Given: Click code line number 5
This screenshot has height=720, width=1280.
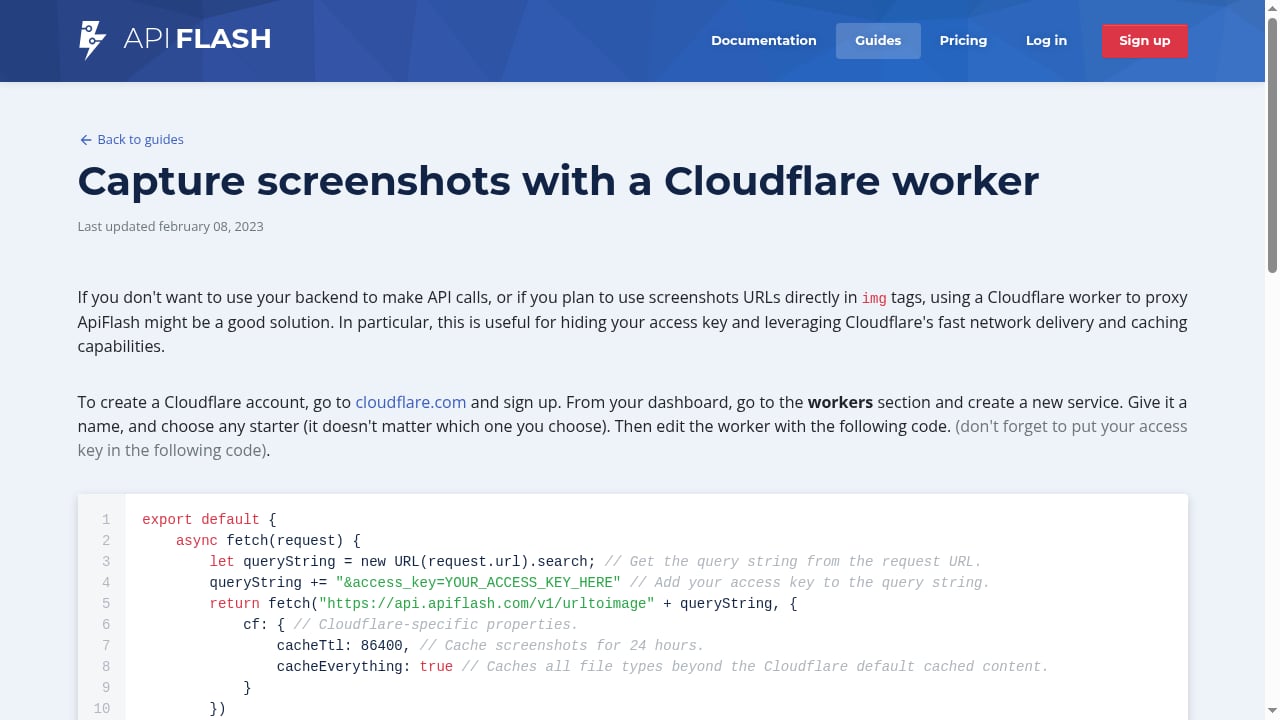Looking at the screenshot, I should (105, 604).
